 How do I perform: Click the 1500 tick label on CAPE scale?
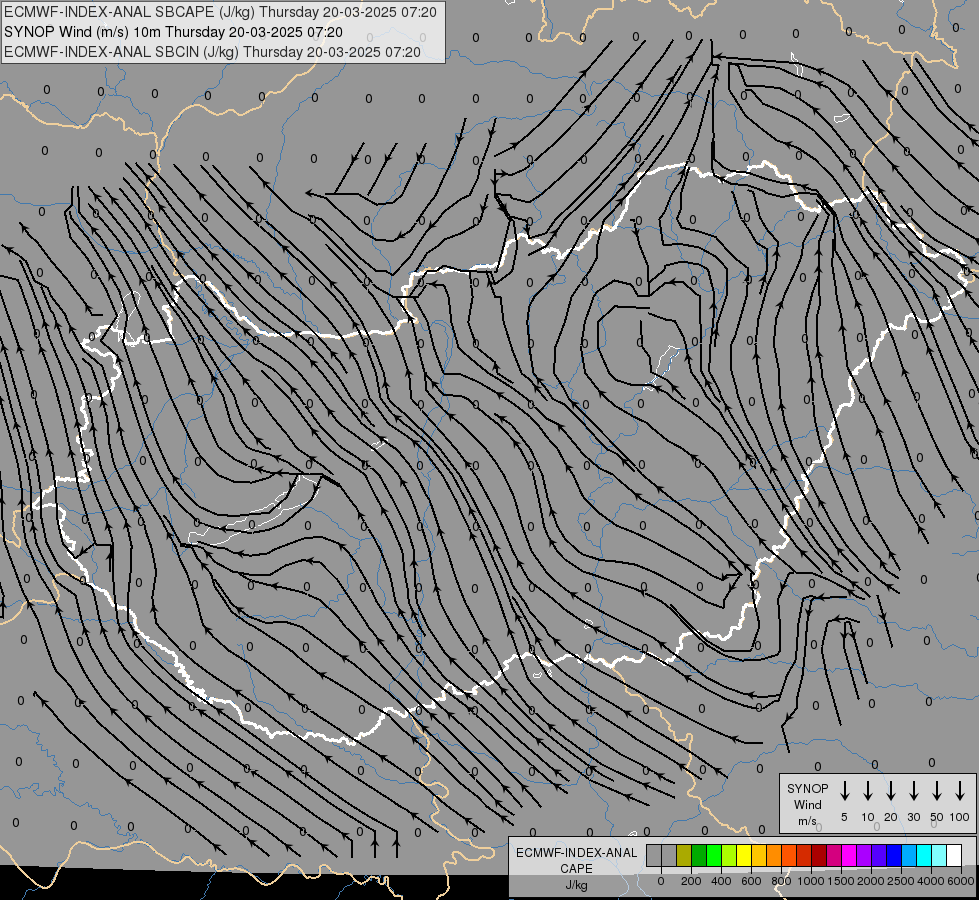coord(841,881)
